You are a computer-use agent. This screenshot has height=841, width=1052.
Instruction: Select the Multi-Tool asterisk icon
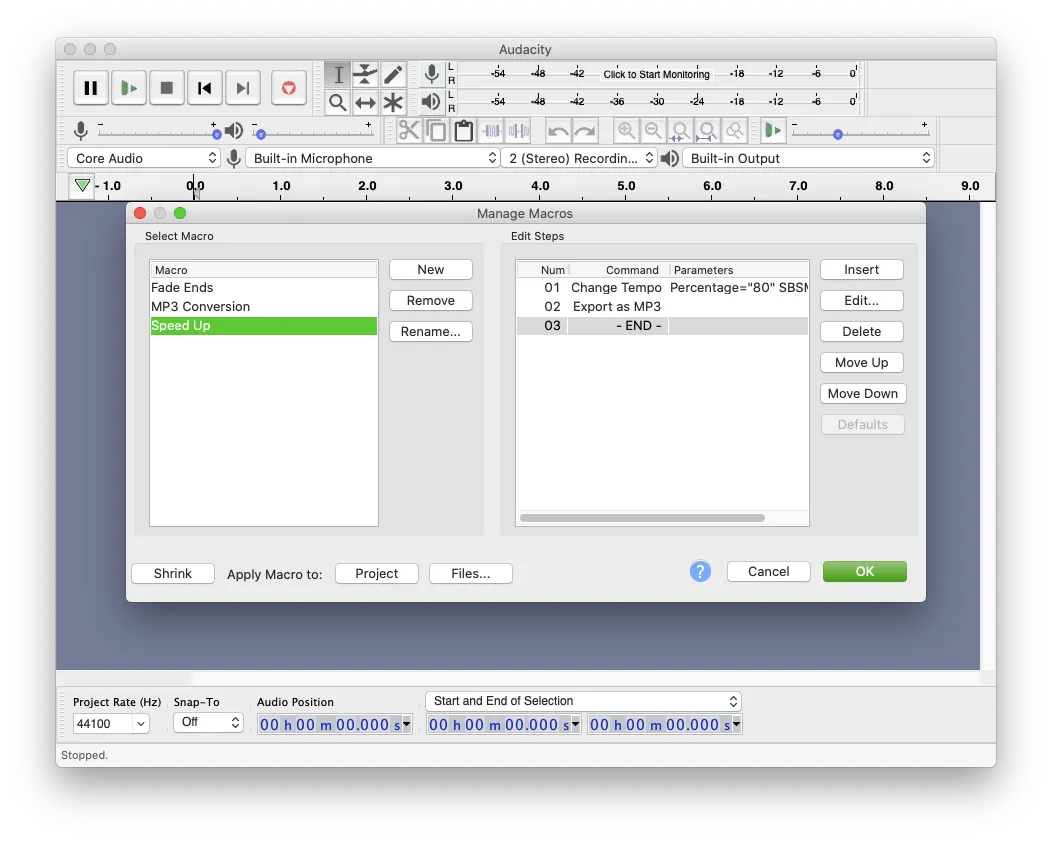393,102
